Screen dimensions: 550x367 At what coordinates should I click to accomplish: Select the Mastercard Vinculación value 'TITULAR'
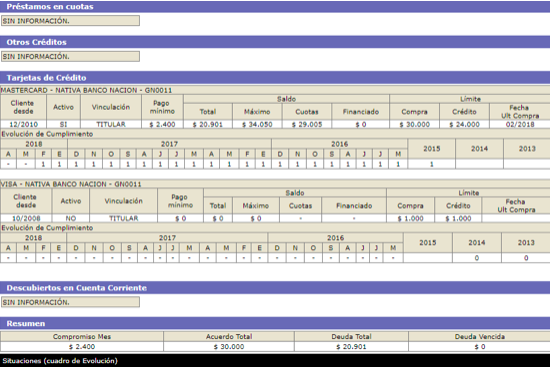[x=111, y=124]
